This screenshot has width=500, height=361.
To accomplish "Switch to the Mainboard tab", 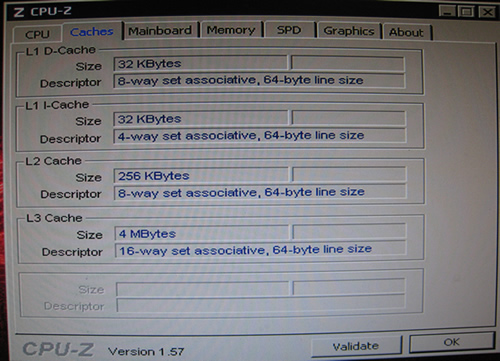I will pyautogui.click(x=160, y=31).
